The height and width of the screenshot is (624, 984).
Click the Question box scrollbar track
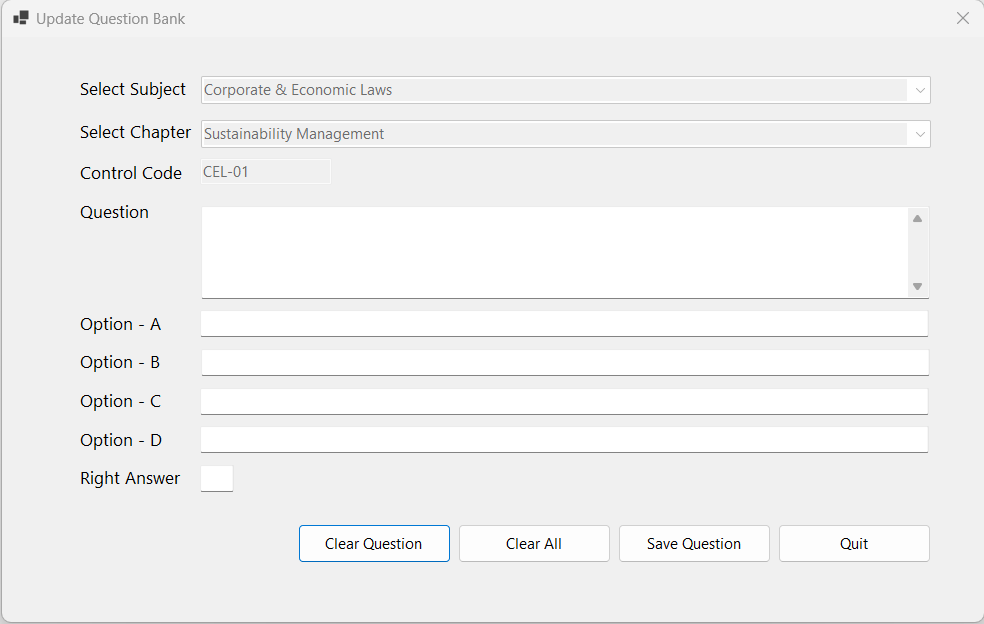[917, 252]
